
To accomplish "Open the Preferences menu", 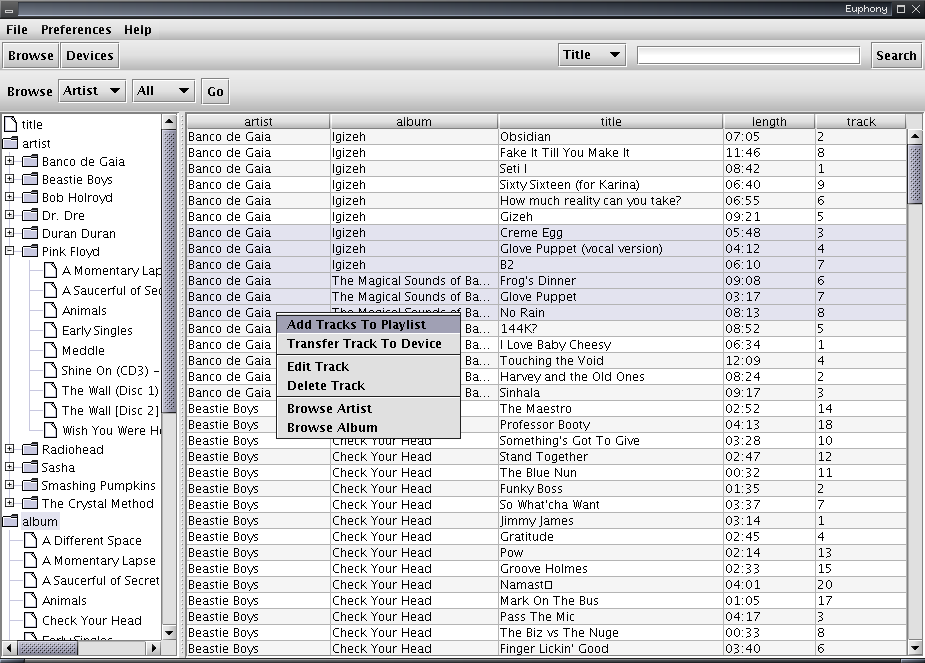I will pyautogui.click(x=76, y=29).
